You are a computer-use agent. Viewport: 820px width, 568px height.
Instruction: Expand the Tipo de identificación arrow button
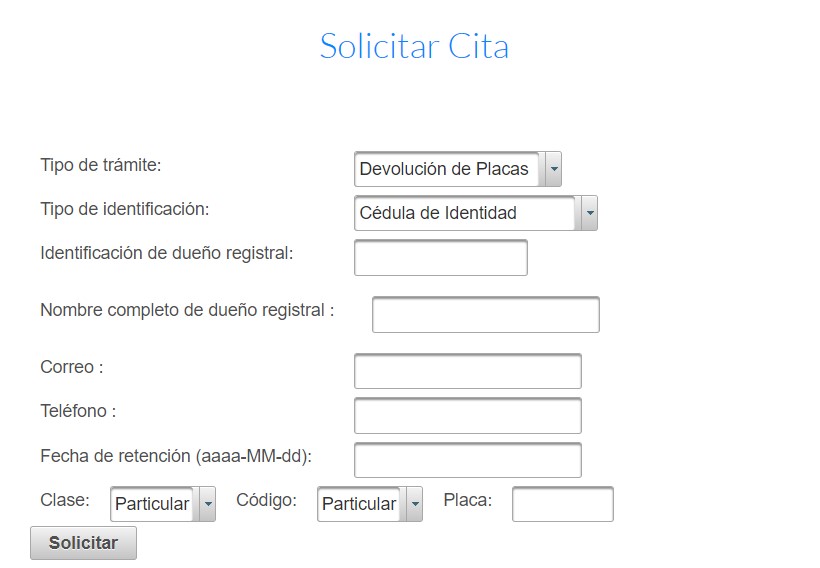(589, 213)
